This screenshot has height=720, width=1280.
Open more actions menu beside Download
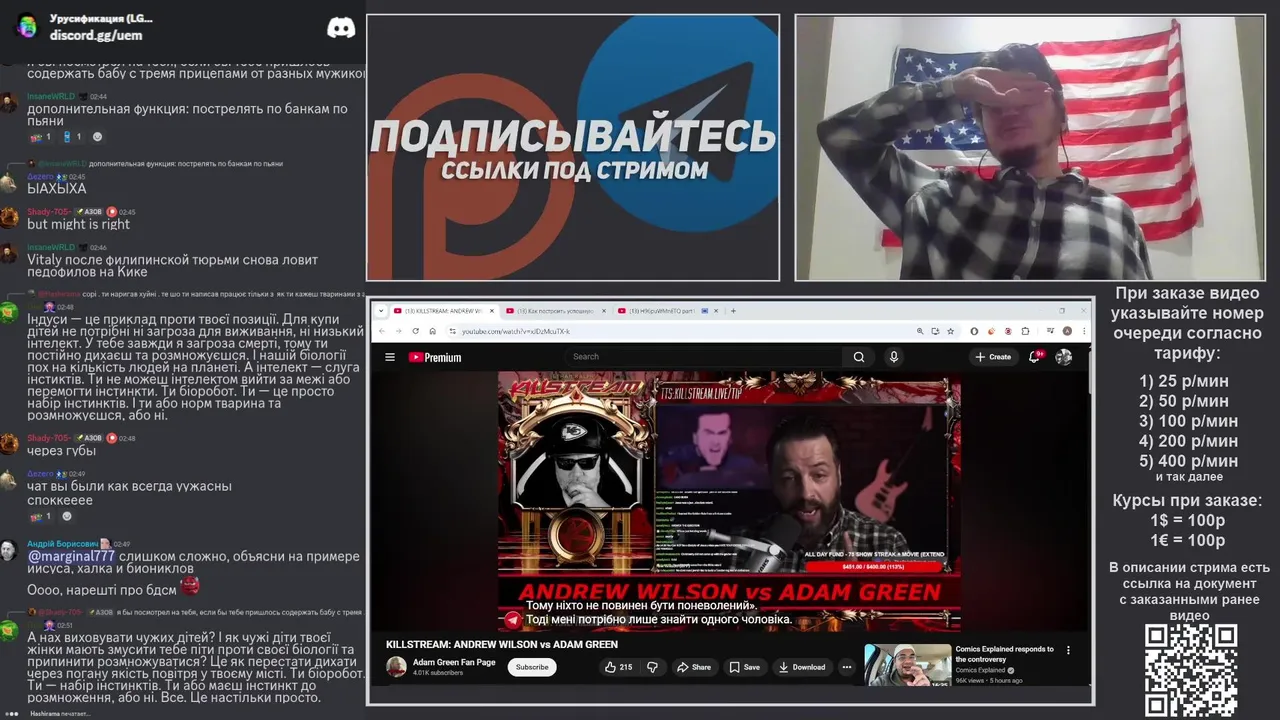[846, 667]
